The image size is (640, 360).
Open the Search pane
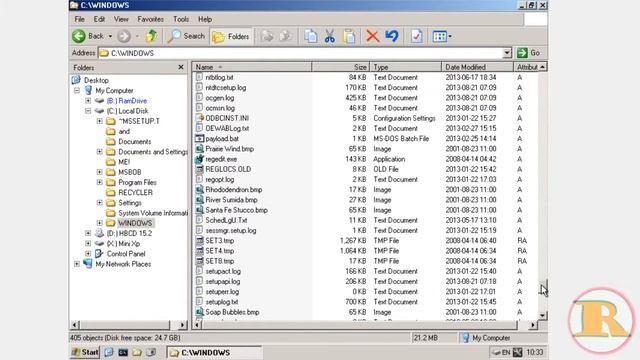click(186, 36)
